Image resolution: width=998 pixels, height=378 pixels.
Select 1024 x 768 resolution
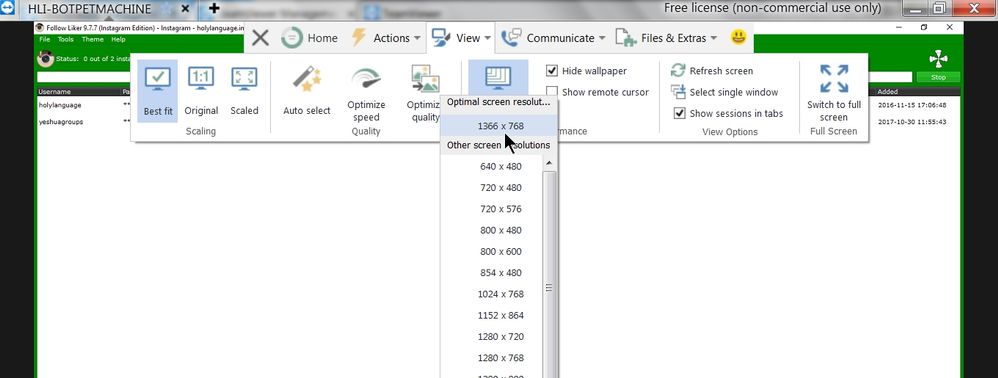[x=500, y=294]
